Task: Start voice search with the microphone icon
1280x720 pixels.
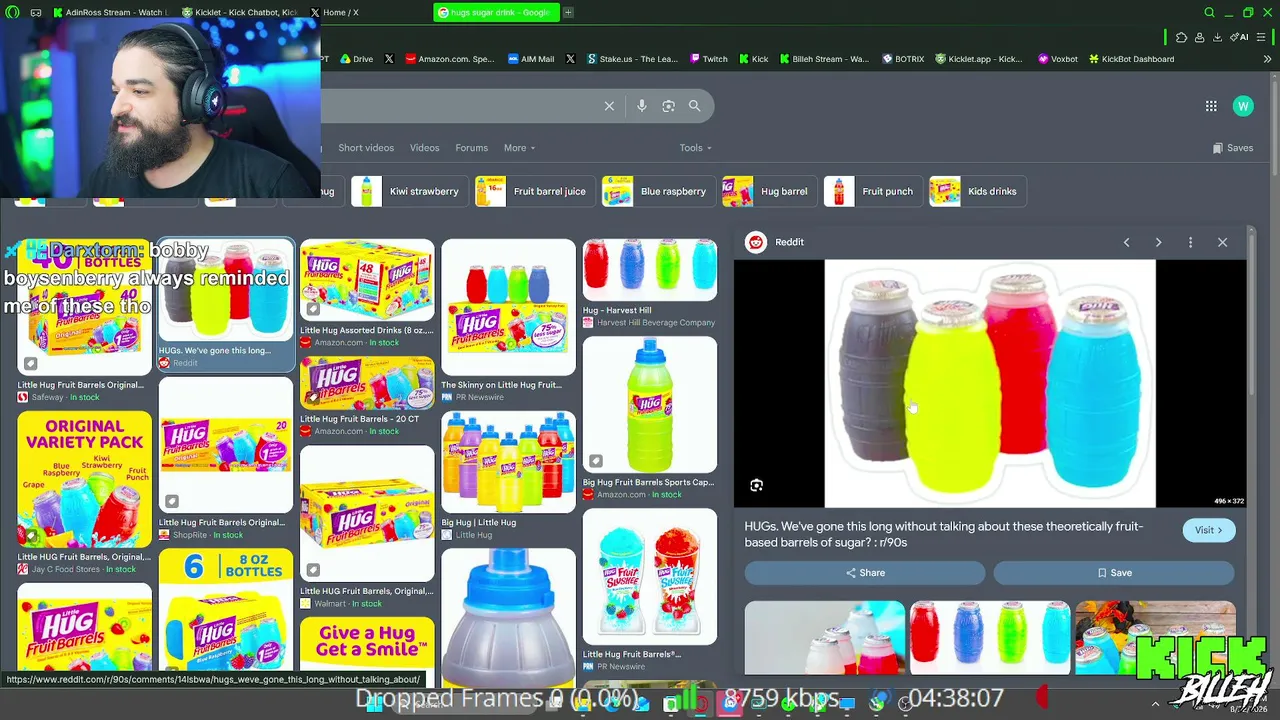Action: point(642,106)
